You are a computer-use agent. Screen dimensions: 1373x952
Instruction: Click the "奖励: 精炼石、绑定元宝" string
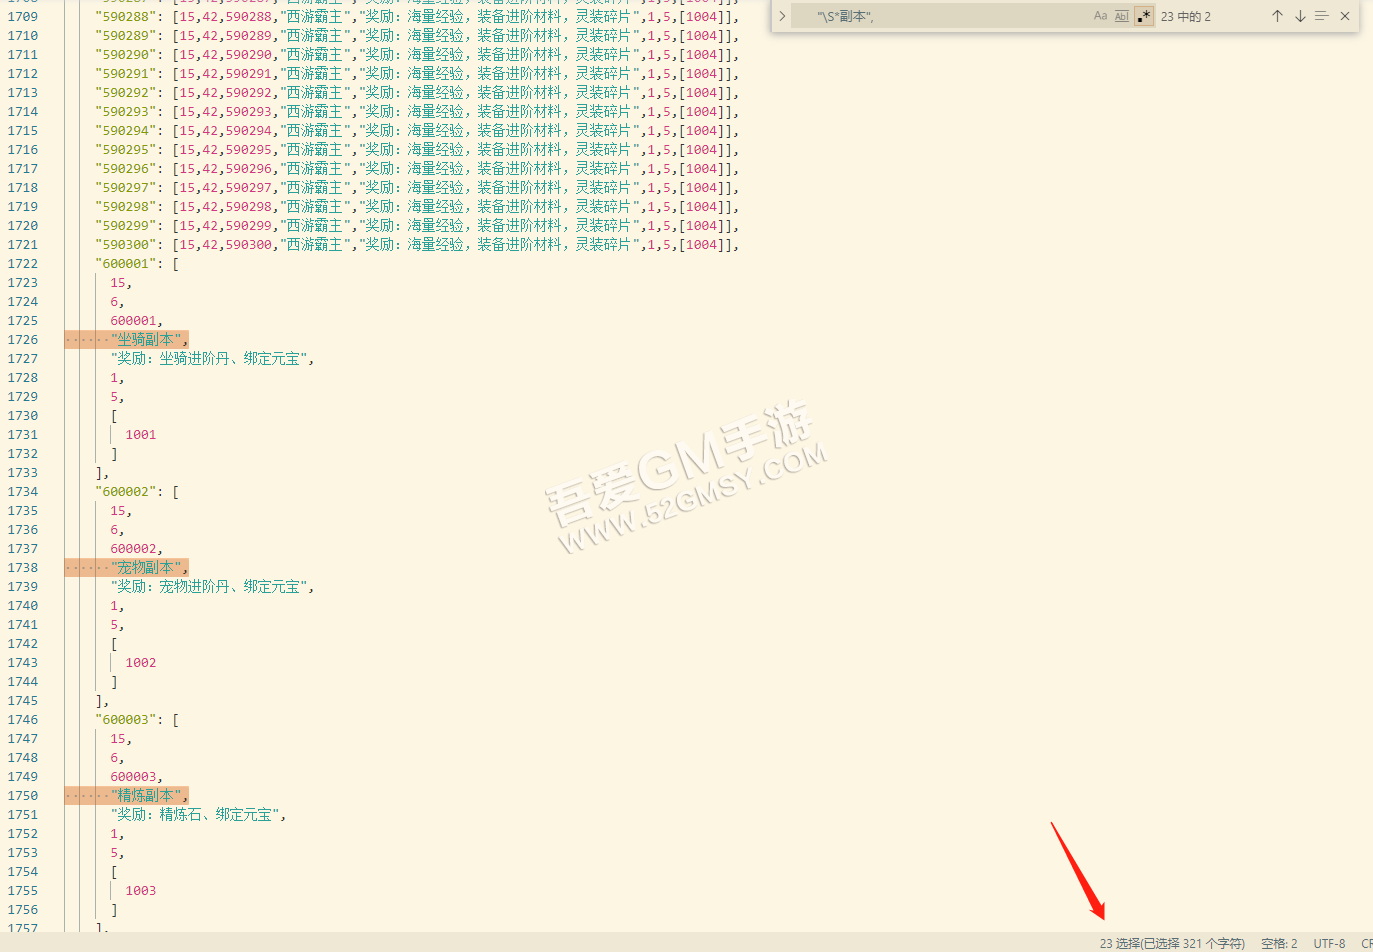[x=195, y=815]
